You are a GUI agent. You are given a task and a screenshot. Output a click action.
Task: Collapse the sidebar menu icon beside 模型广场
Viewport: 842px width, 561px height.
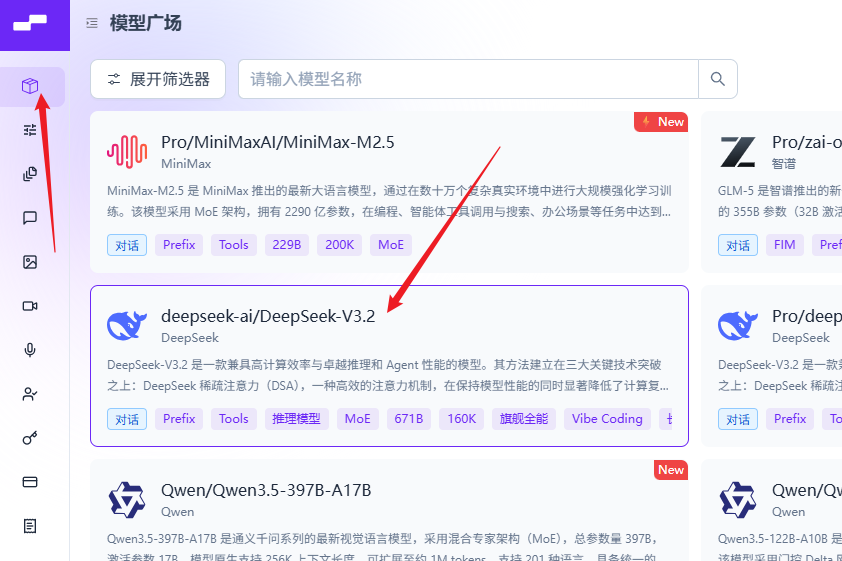(x=92, y=23)
